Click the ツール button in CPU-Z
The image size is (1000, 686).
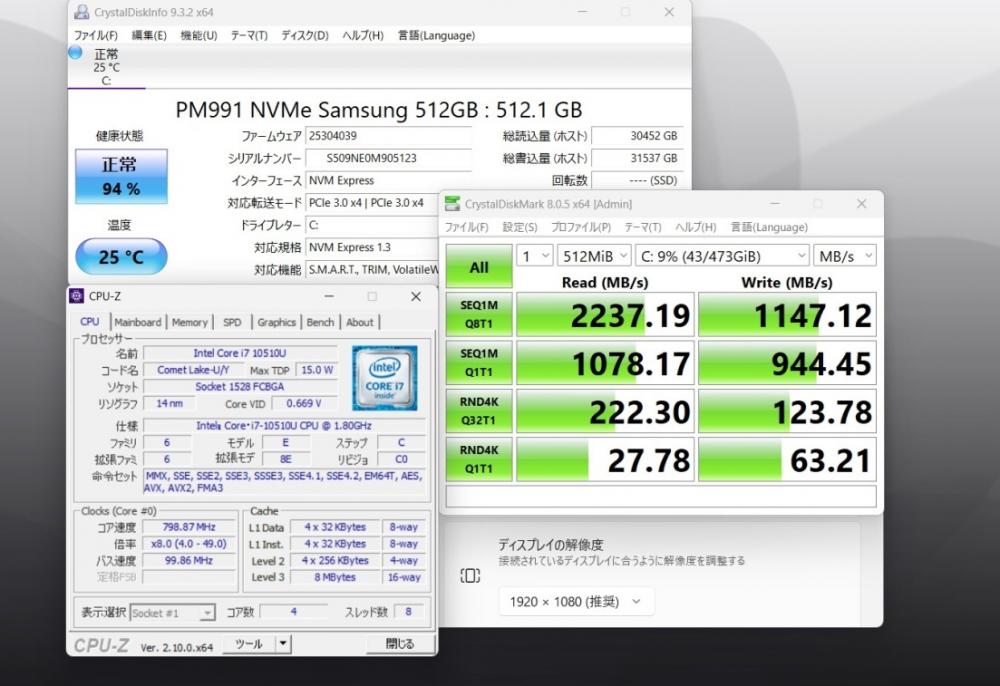point(249,645)
